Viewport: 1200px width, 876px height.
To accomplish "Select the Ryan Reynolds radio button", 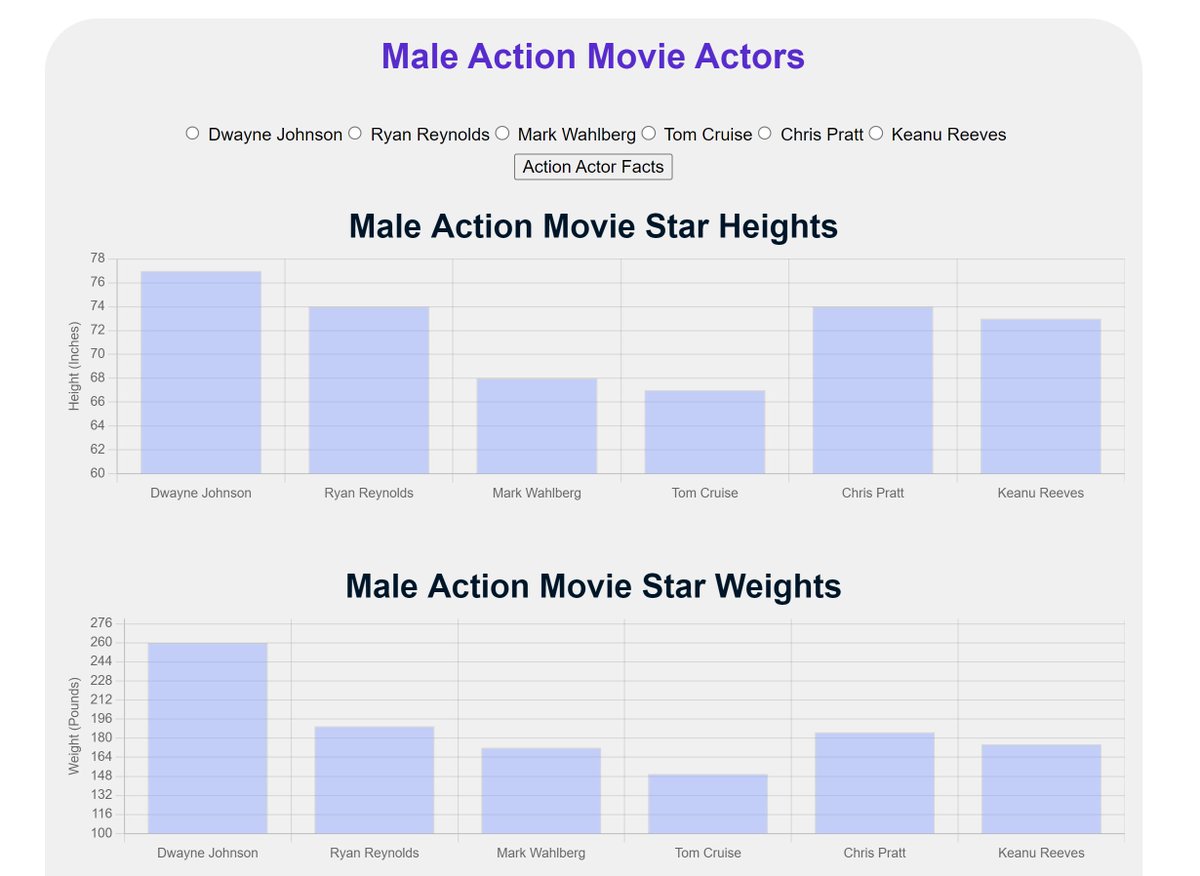I will coord(354,133).
